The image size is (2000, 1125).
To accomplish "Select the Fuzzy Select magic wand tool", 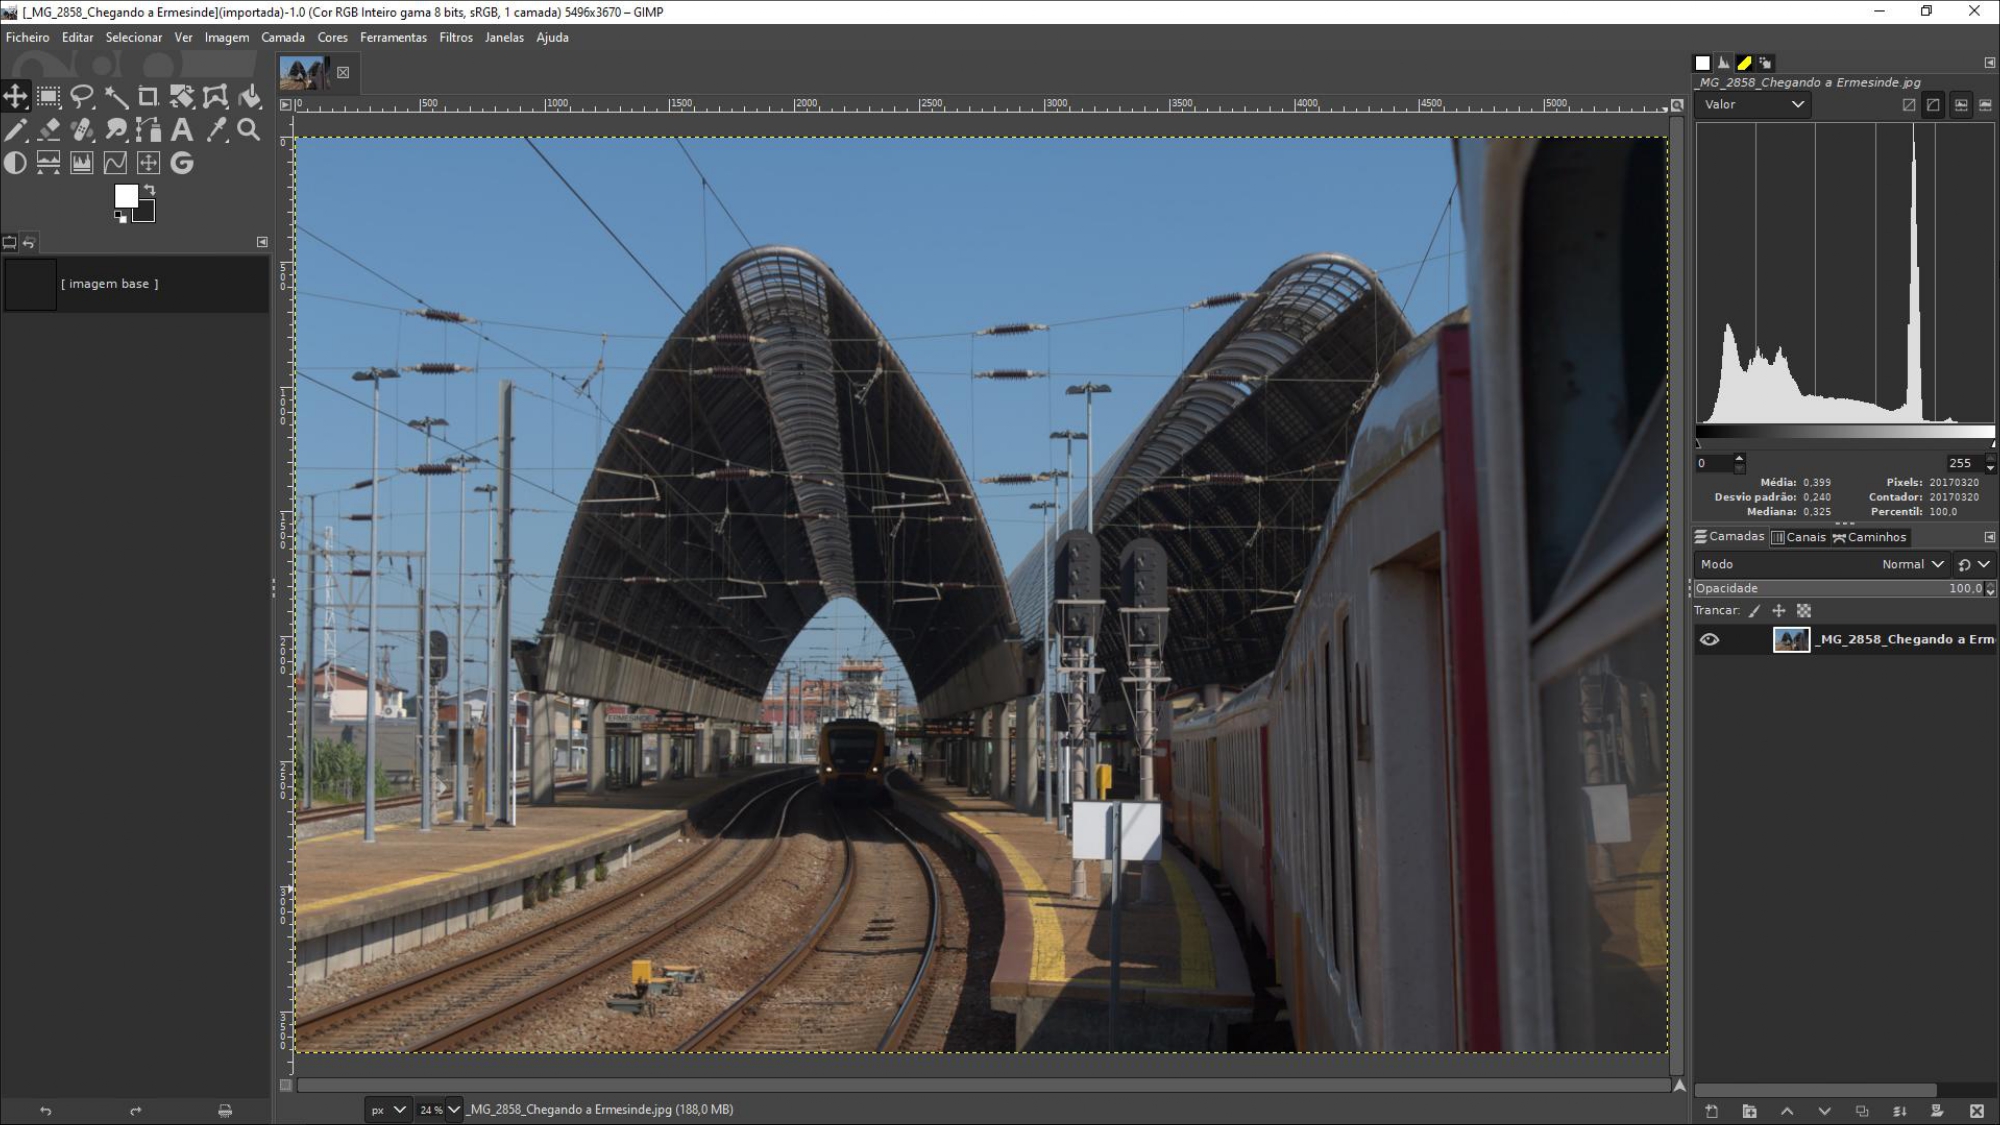I will 116,97.
